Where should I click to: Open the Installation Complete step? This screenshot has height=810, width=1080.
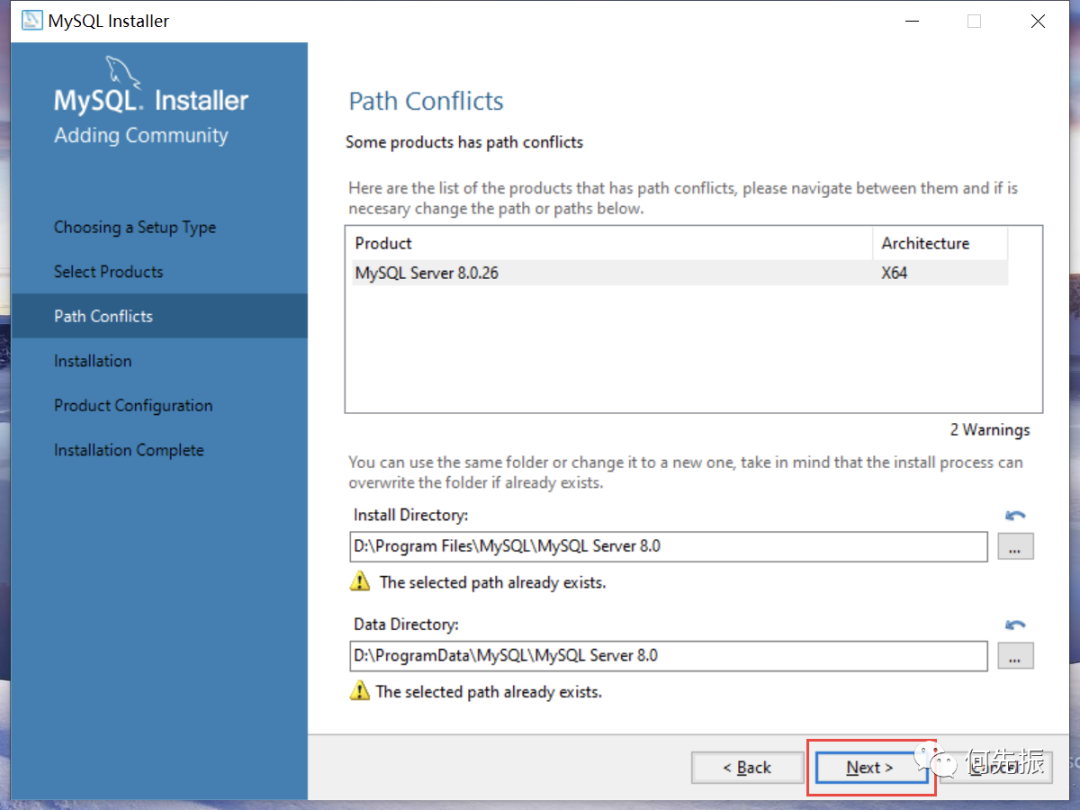click(129, 450)
